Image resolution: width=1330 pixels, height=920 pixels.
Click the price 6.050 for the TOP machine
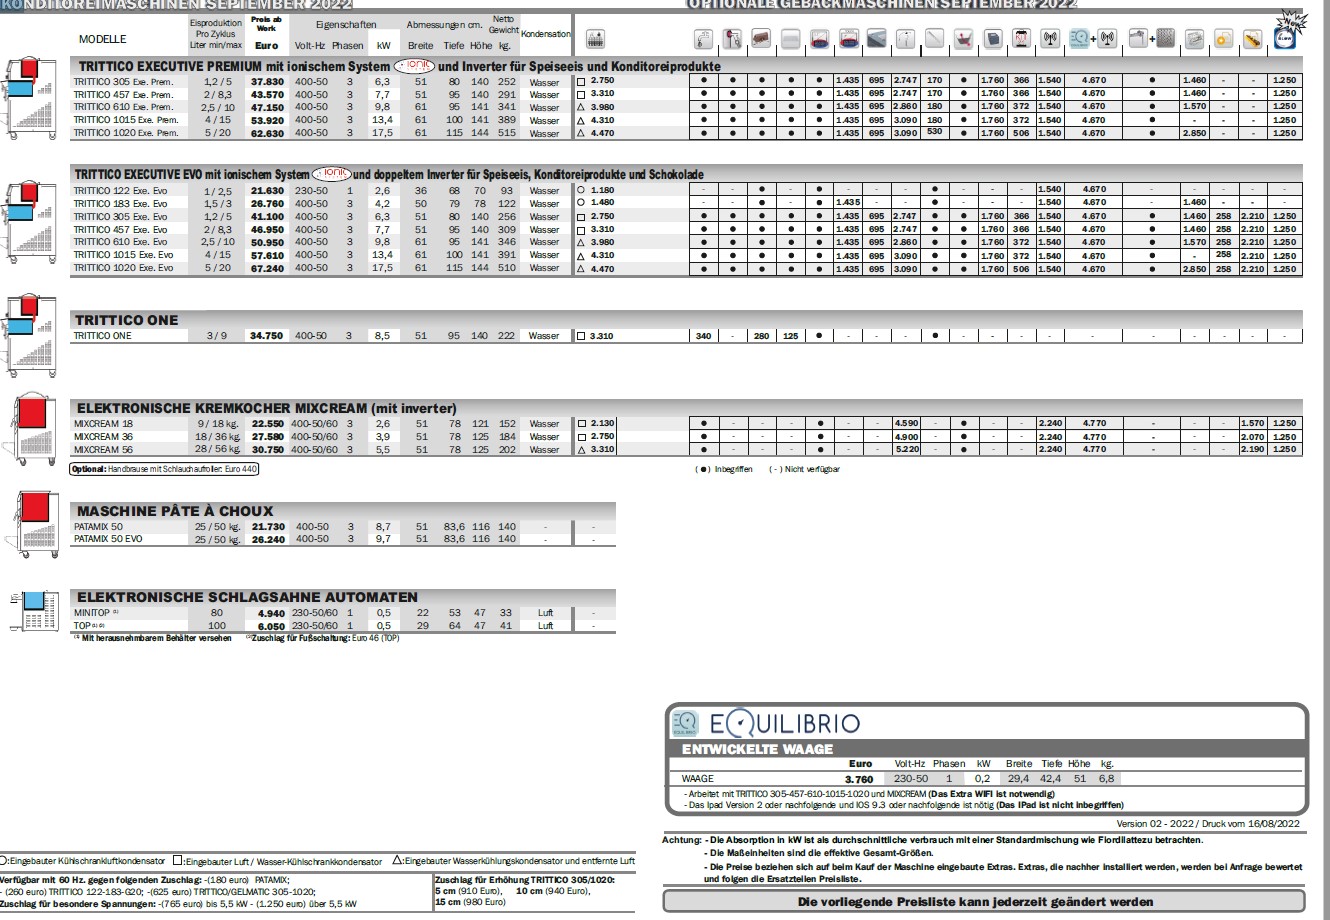(272, 626)
